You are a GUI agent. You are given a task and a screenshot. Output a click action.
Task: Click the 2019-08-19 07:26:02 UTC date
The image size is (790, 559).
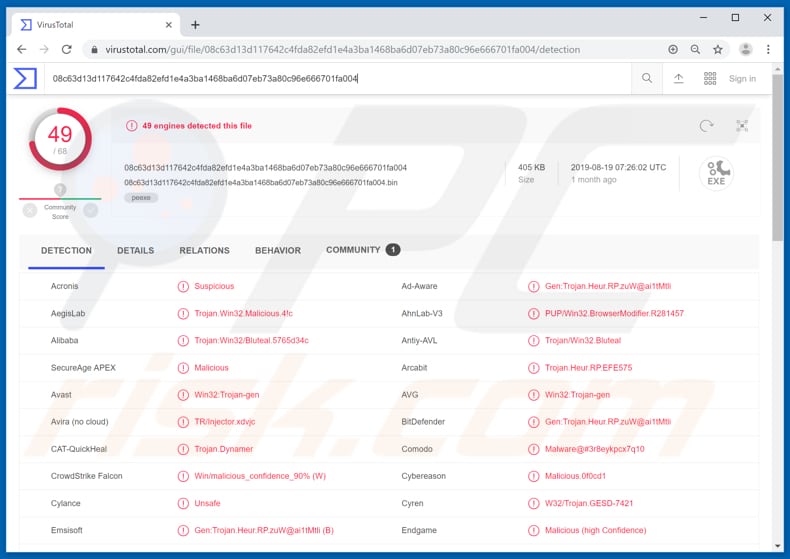[x=618, y=167]
